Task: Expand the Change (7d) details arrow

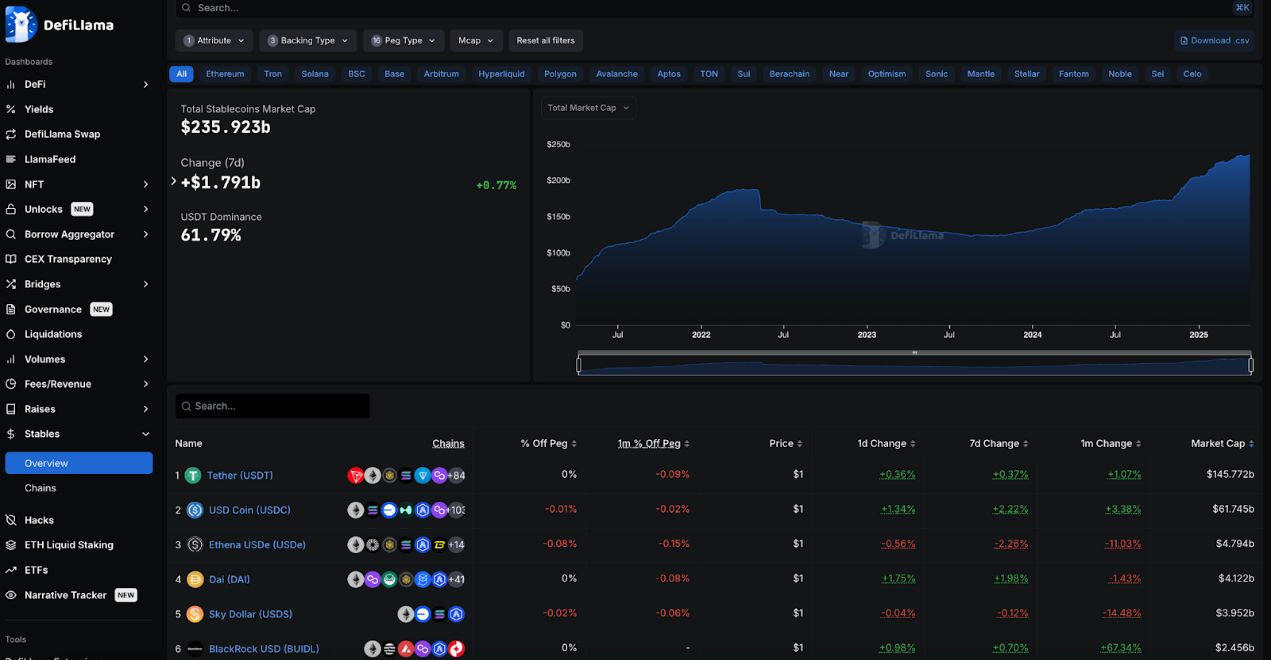Action: (x=174, y=181)
